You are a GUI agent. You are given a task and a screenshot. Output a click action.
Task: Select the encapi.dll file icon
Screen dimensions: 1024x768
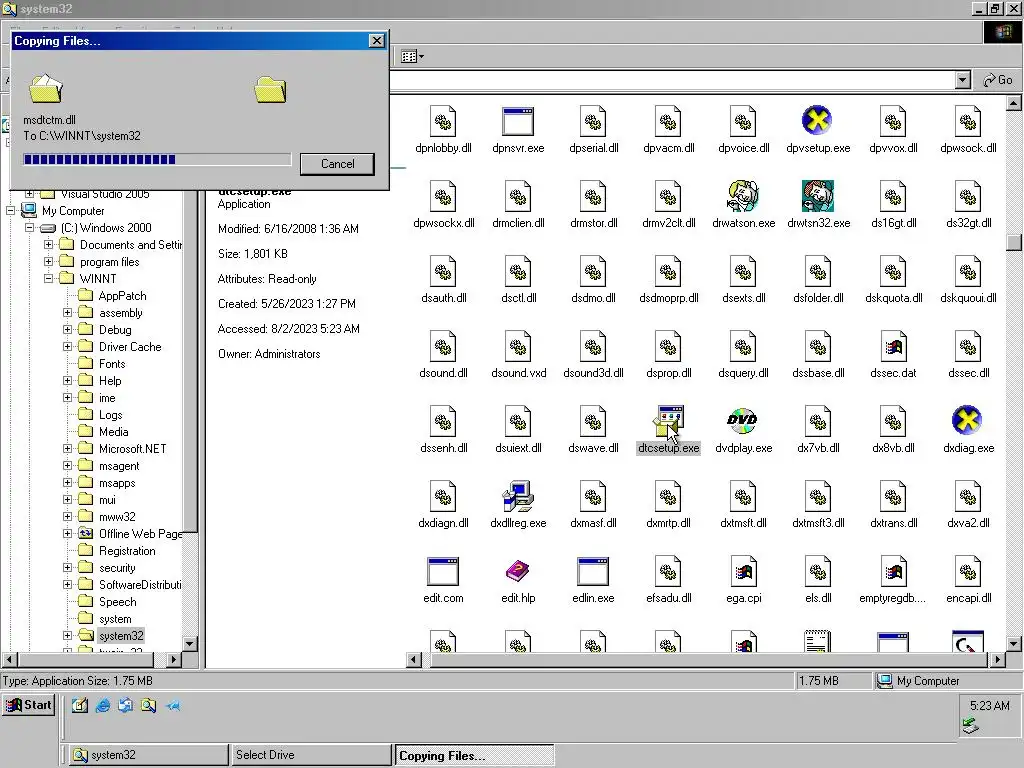click(968, 571)
